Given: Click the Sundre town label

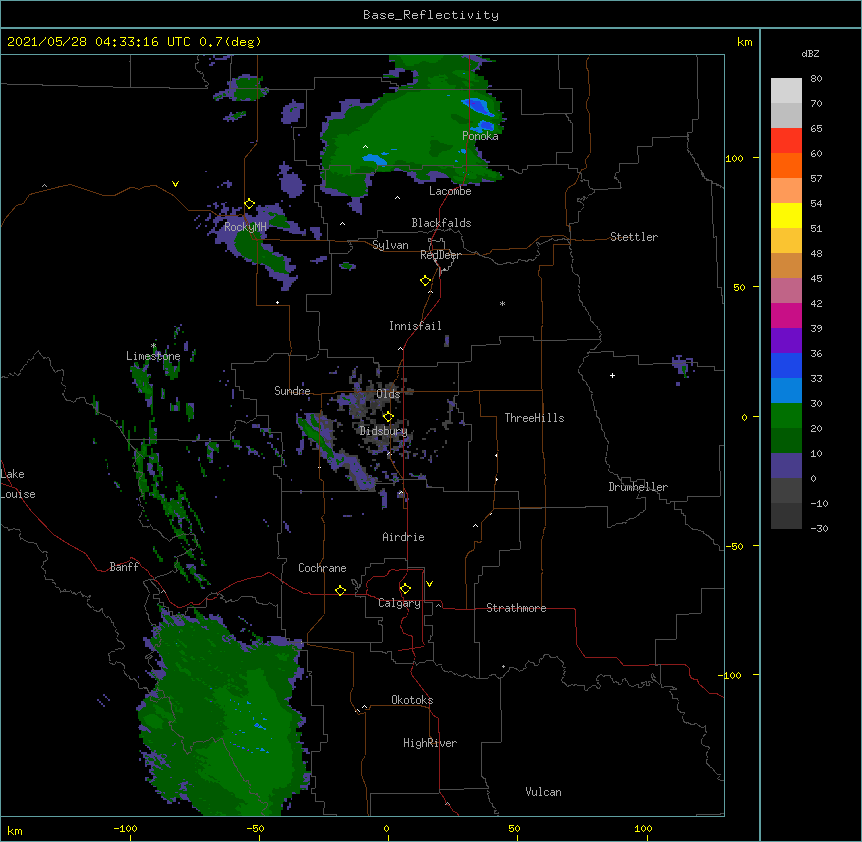Looking at the screenshot, I should tap(292, 391).
